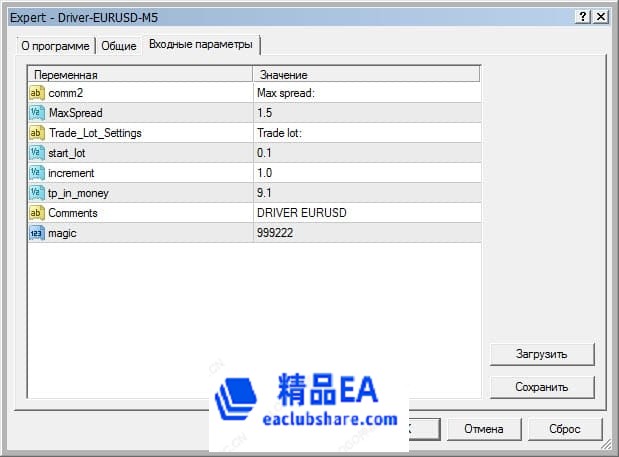Select the MaxSpread value 1.5 field
The height and width of the screenshot is (457, 619).
[x=366, y=113]
